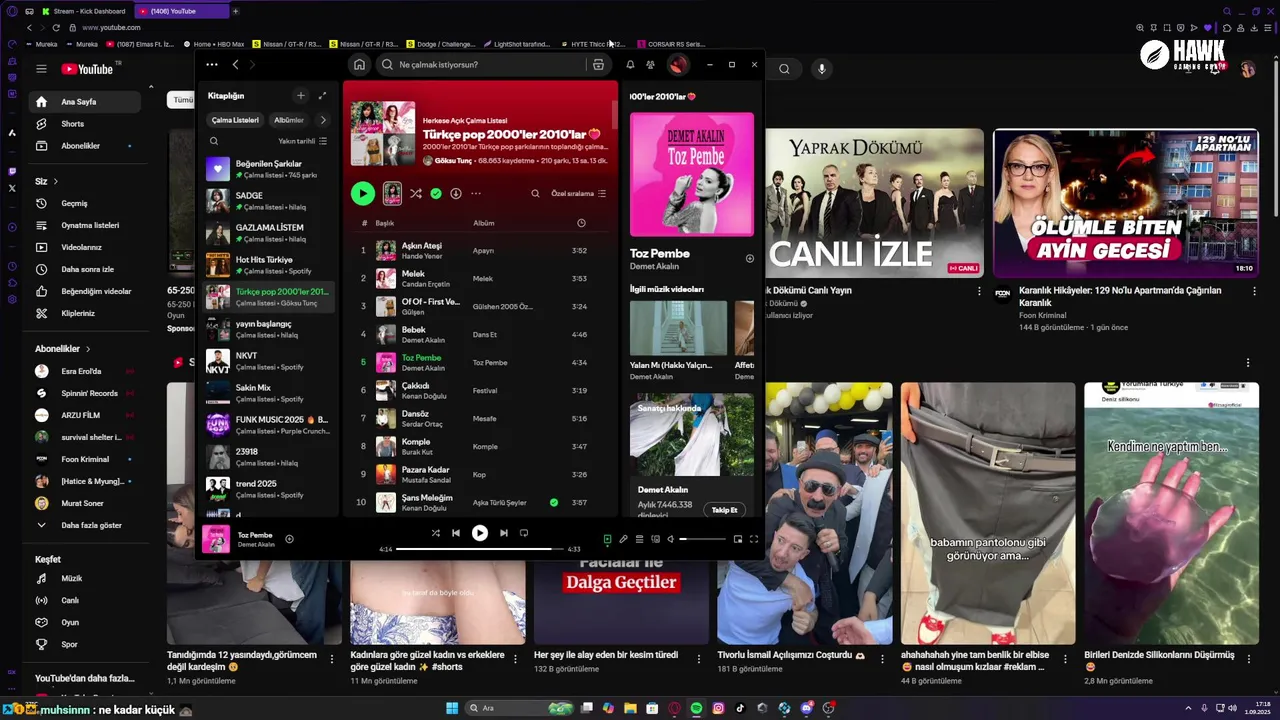This screenshot has width=1280, height=720.
Task: Skip to previous track in Spotify
Action: [x=456, y=533]
